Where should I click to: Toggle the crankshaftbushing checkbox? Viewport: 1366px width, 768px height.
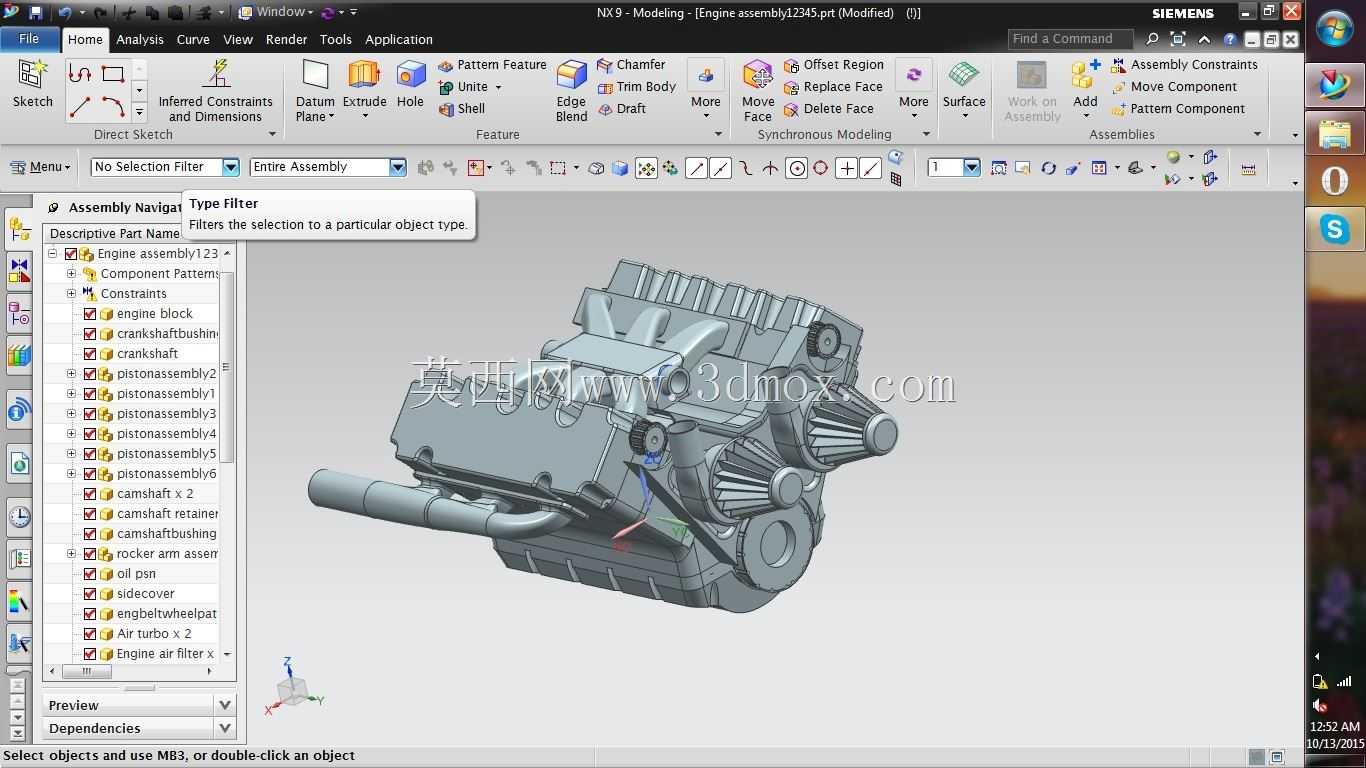click(90, 334)
